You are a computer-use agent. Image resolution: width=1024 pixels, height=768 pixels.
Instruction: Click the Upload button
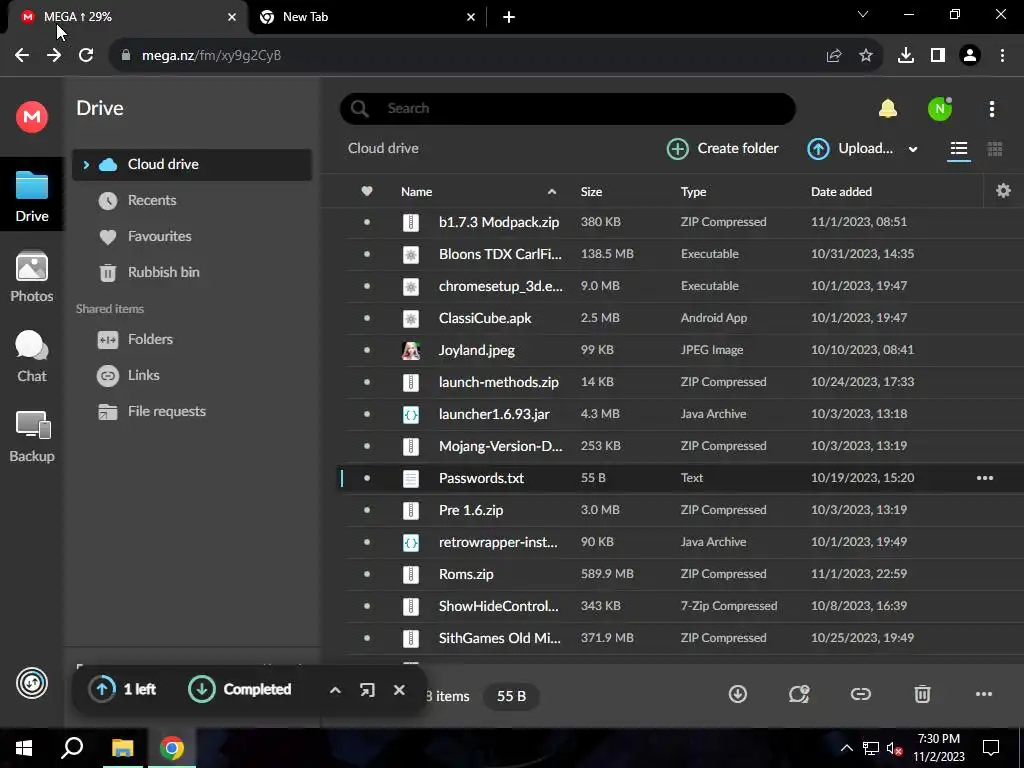[x=850, y=148]
